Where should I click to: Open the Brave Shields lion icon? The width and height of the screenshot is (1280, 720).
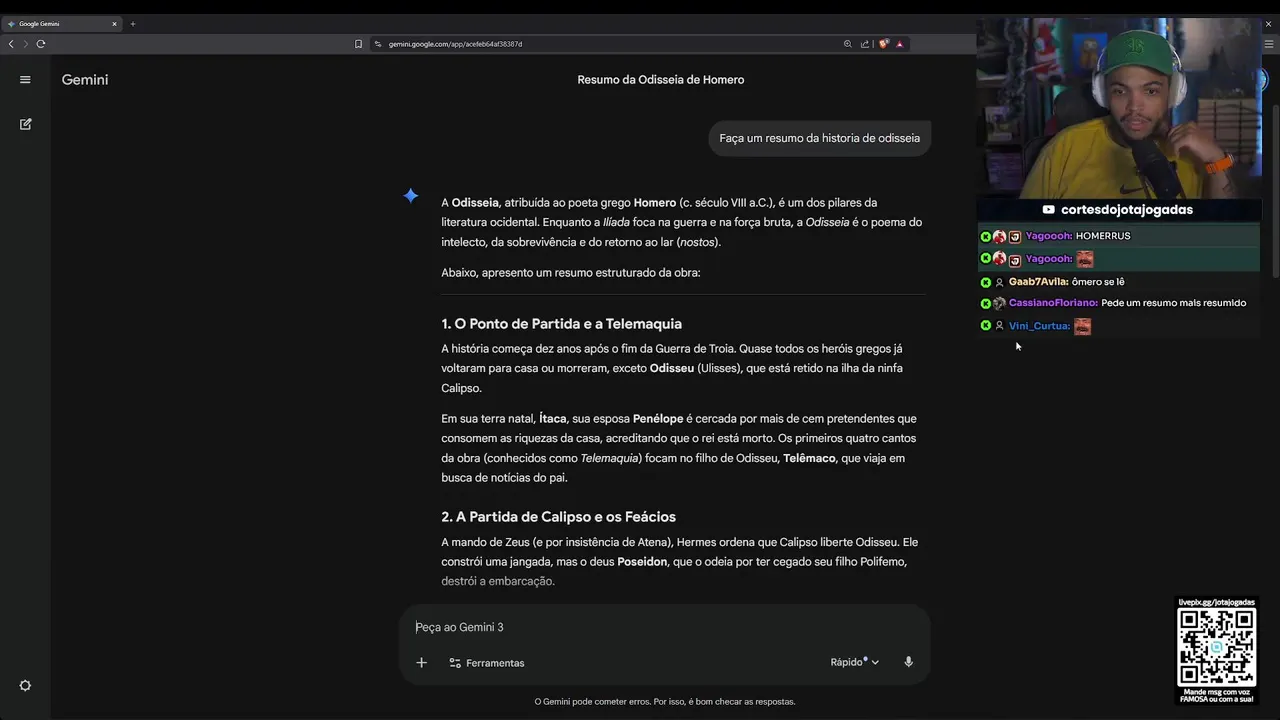(x=884, y=44)
